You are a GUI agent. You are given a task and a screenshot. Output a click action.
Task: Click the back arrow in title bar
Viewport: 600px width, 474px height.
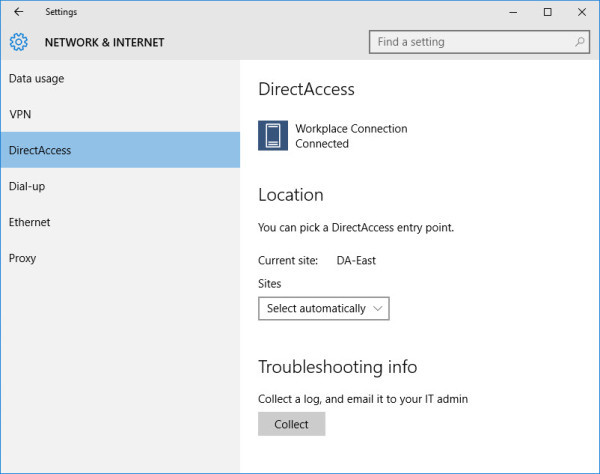pos(18,12)
